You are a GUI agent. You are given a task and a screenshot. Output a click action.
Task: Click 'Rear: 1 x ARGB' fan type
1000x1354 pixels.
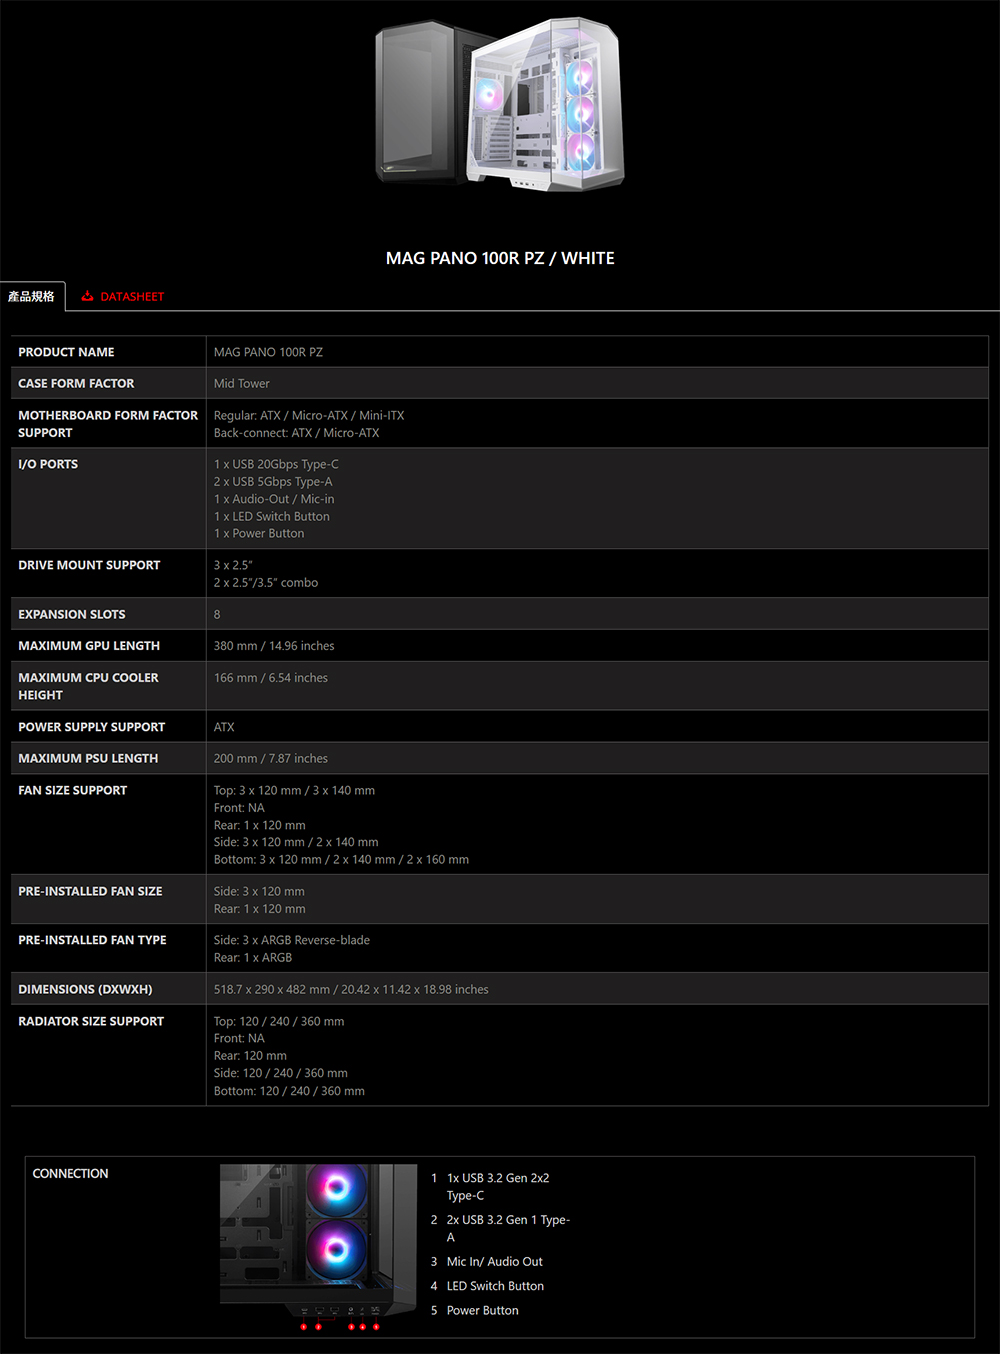coord(253,958)
